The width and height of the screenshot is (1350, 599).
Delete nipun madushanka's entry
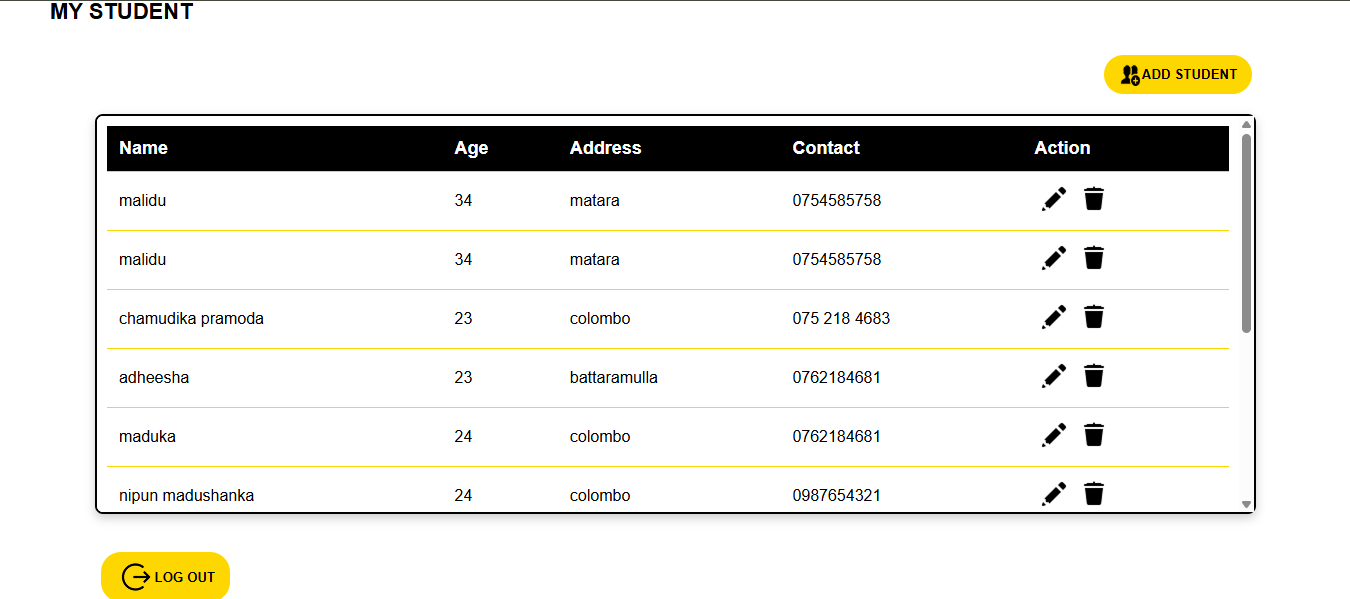tap(1093, 493)
